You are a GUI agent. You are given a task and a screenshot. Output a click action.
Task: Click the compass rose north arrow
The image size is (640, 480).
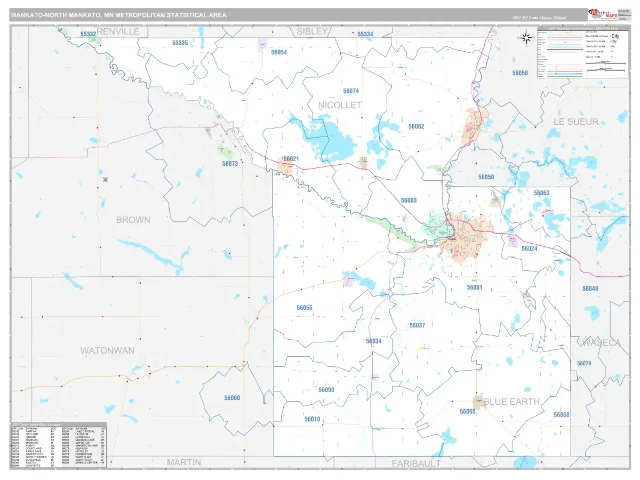click(x=526, y=38)
